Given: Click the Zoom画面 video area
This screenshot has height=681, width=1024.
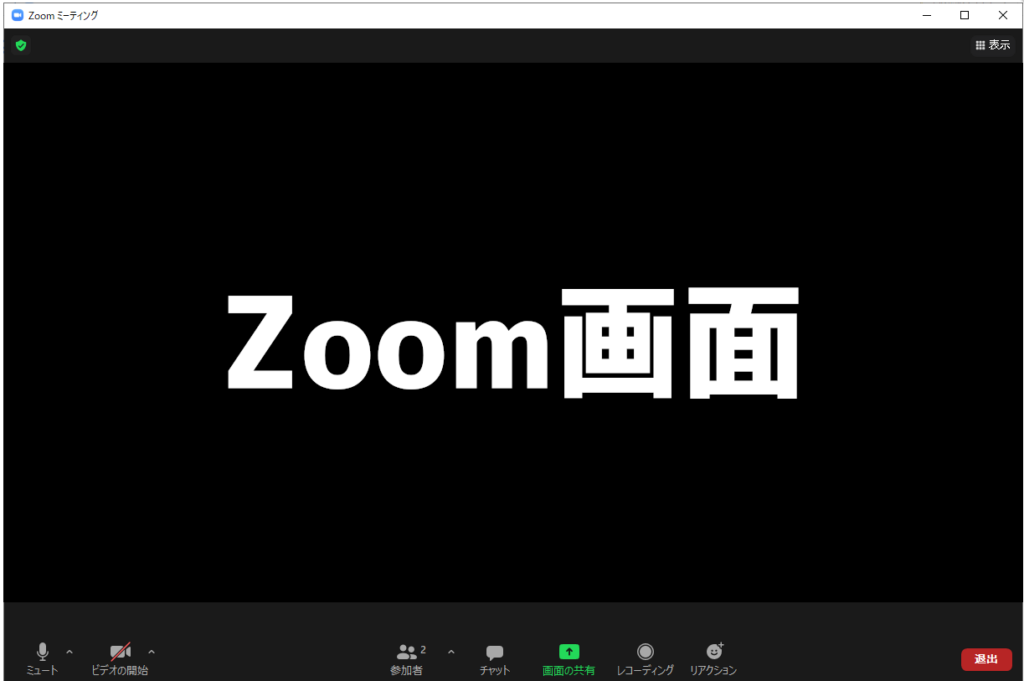Looking at the screenshot, I should 512,332.
